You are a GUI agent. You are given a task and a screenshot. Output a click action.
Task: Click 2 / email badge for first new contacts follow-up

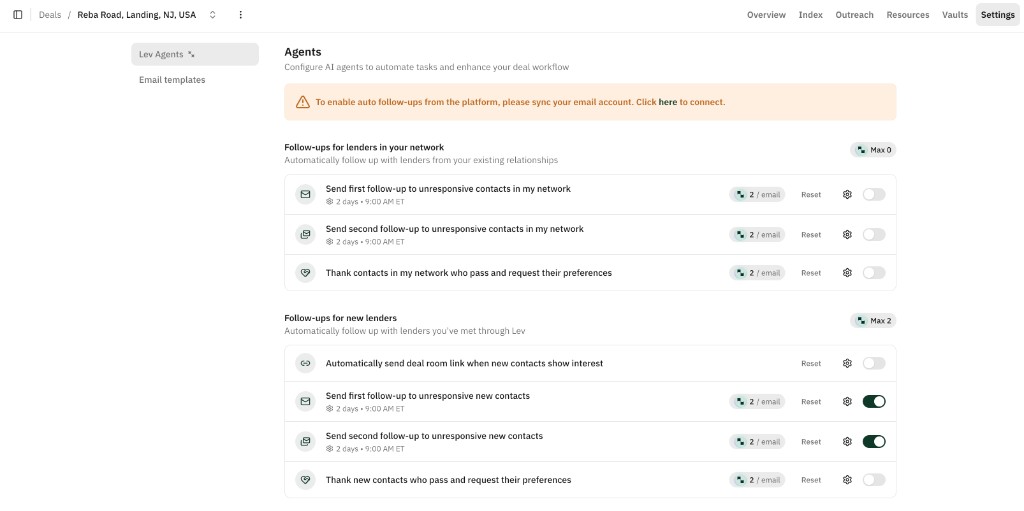(x=757, y=401)
